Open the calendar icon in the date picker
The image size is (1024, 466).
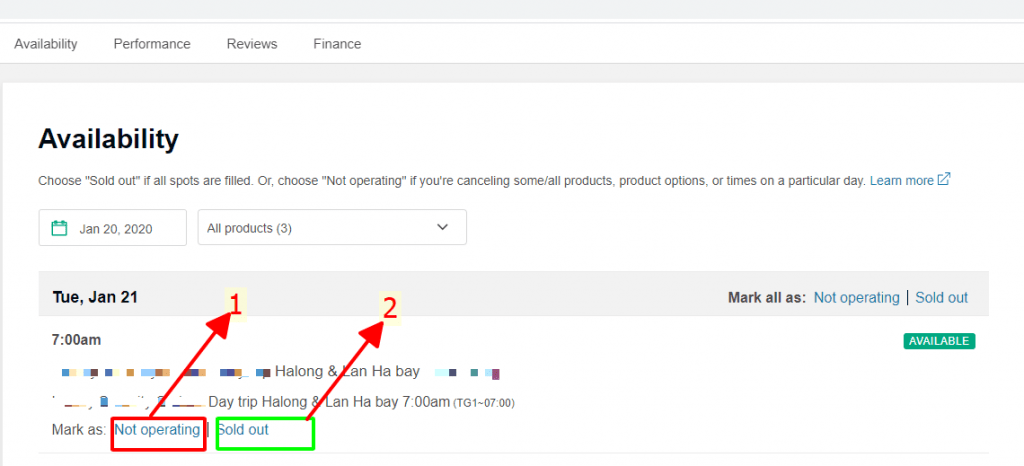click(60, 228)
